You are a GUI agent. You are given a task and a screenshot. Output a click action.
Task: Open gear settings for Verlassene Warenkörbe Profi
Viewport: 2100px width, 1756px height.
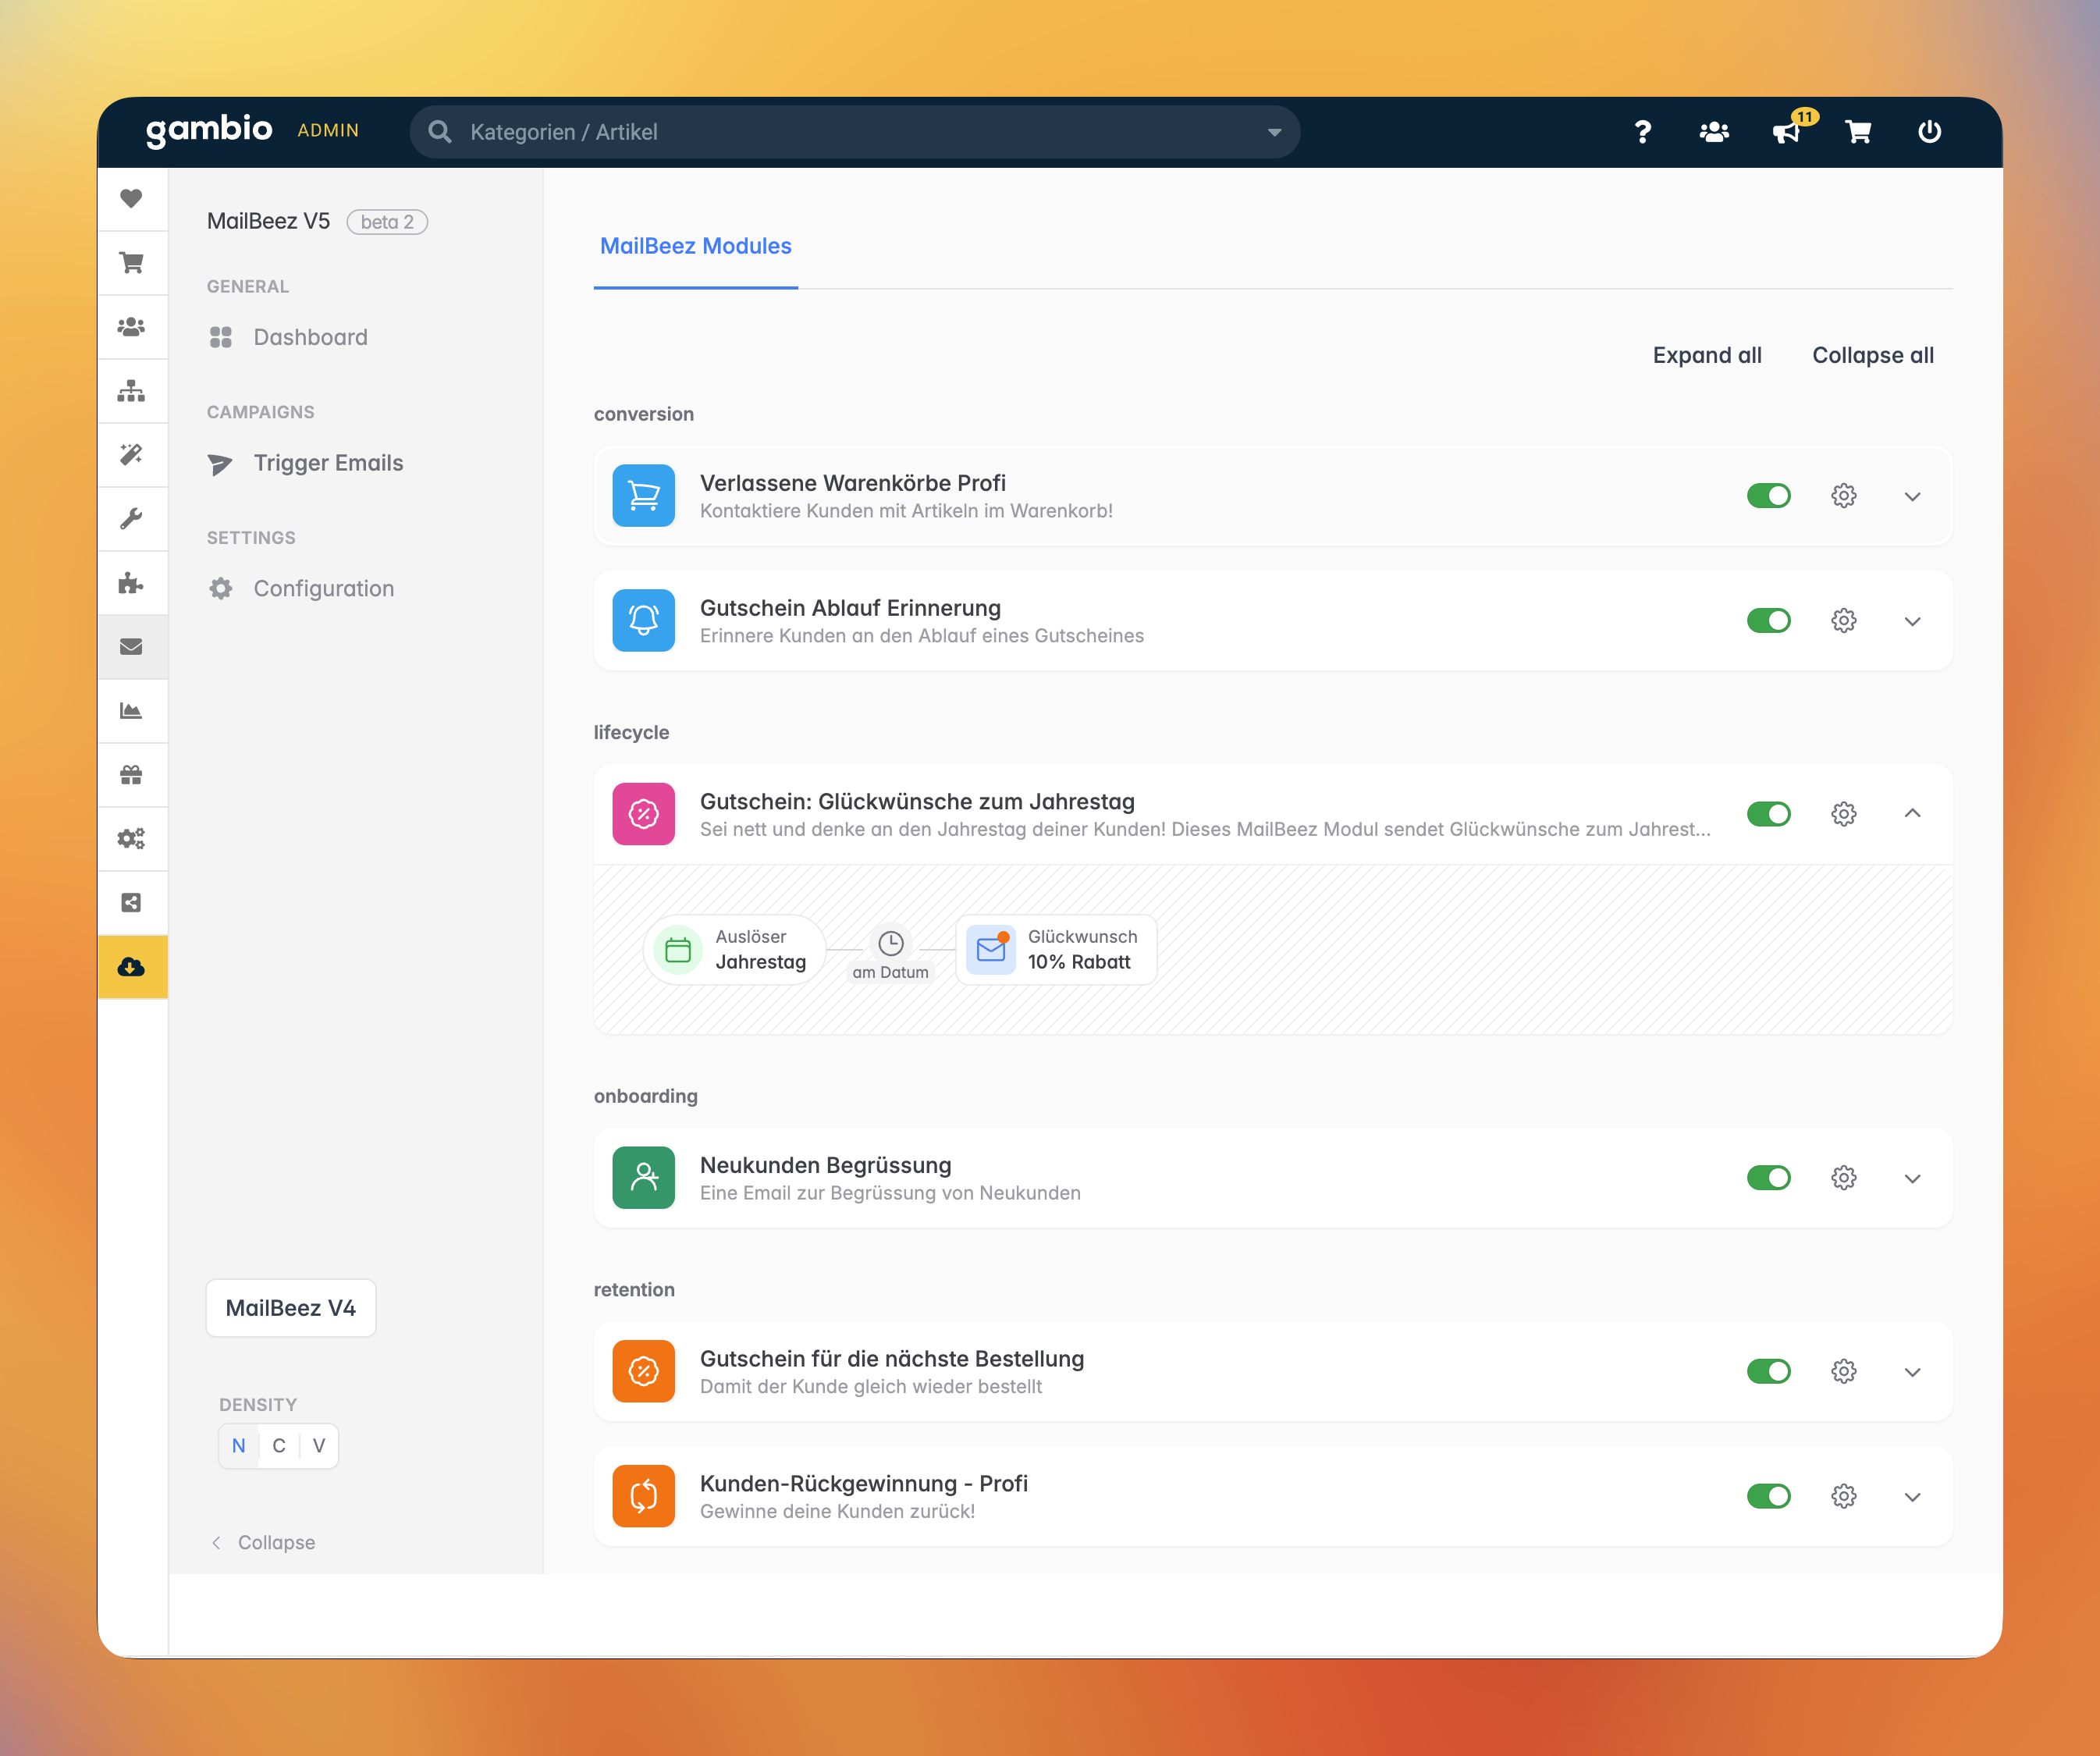tap(1843, 496)
